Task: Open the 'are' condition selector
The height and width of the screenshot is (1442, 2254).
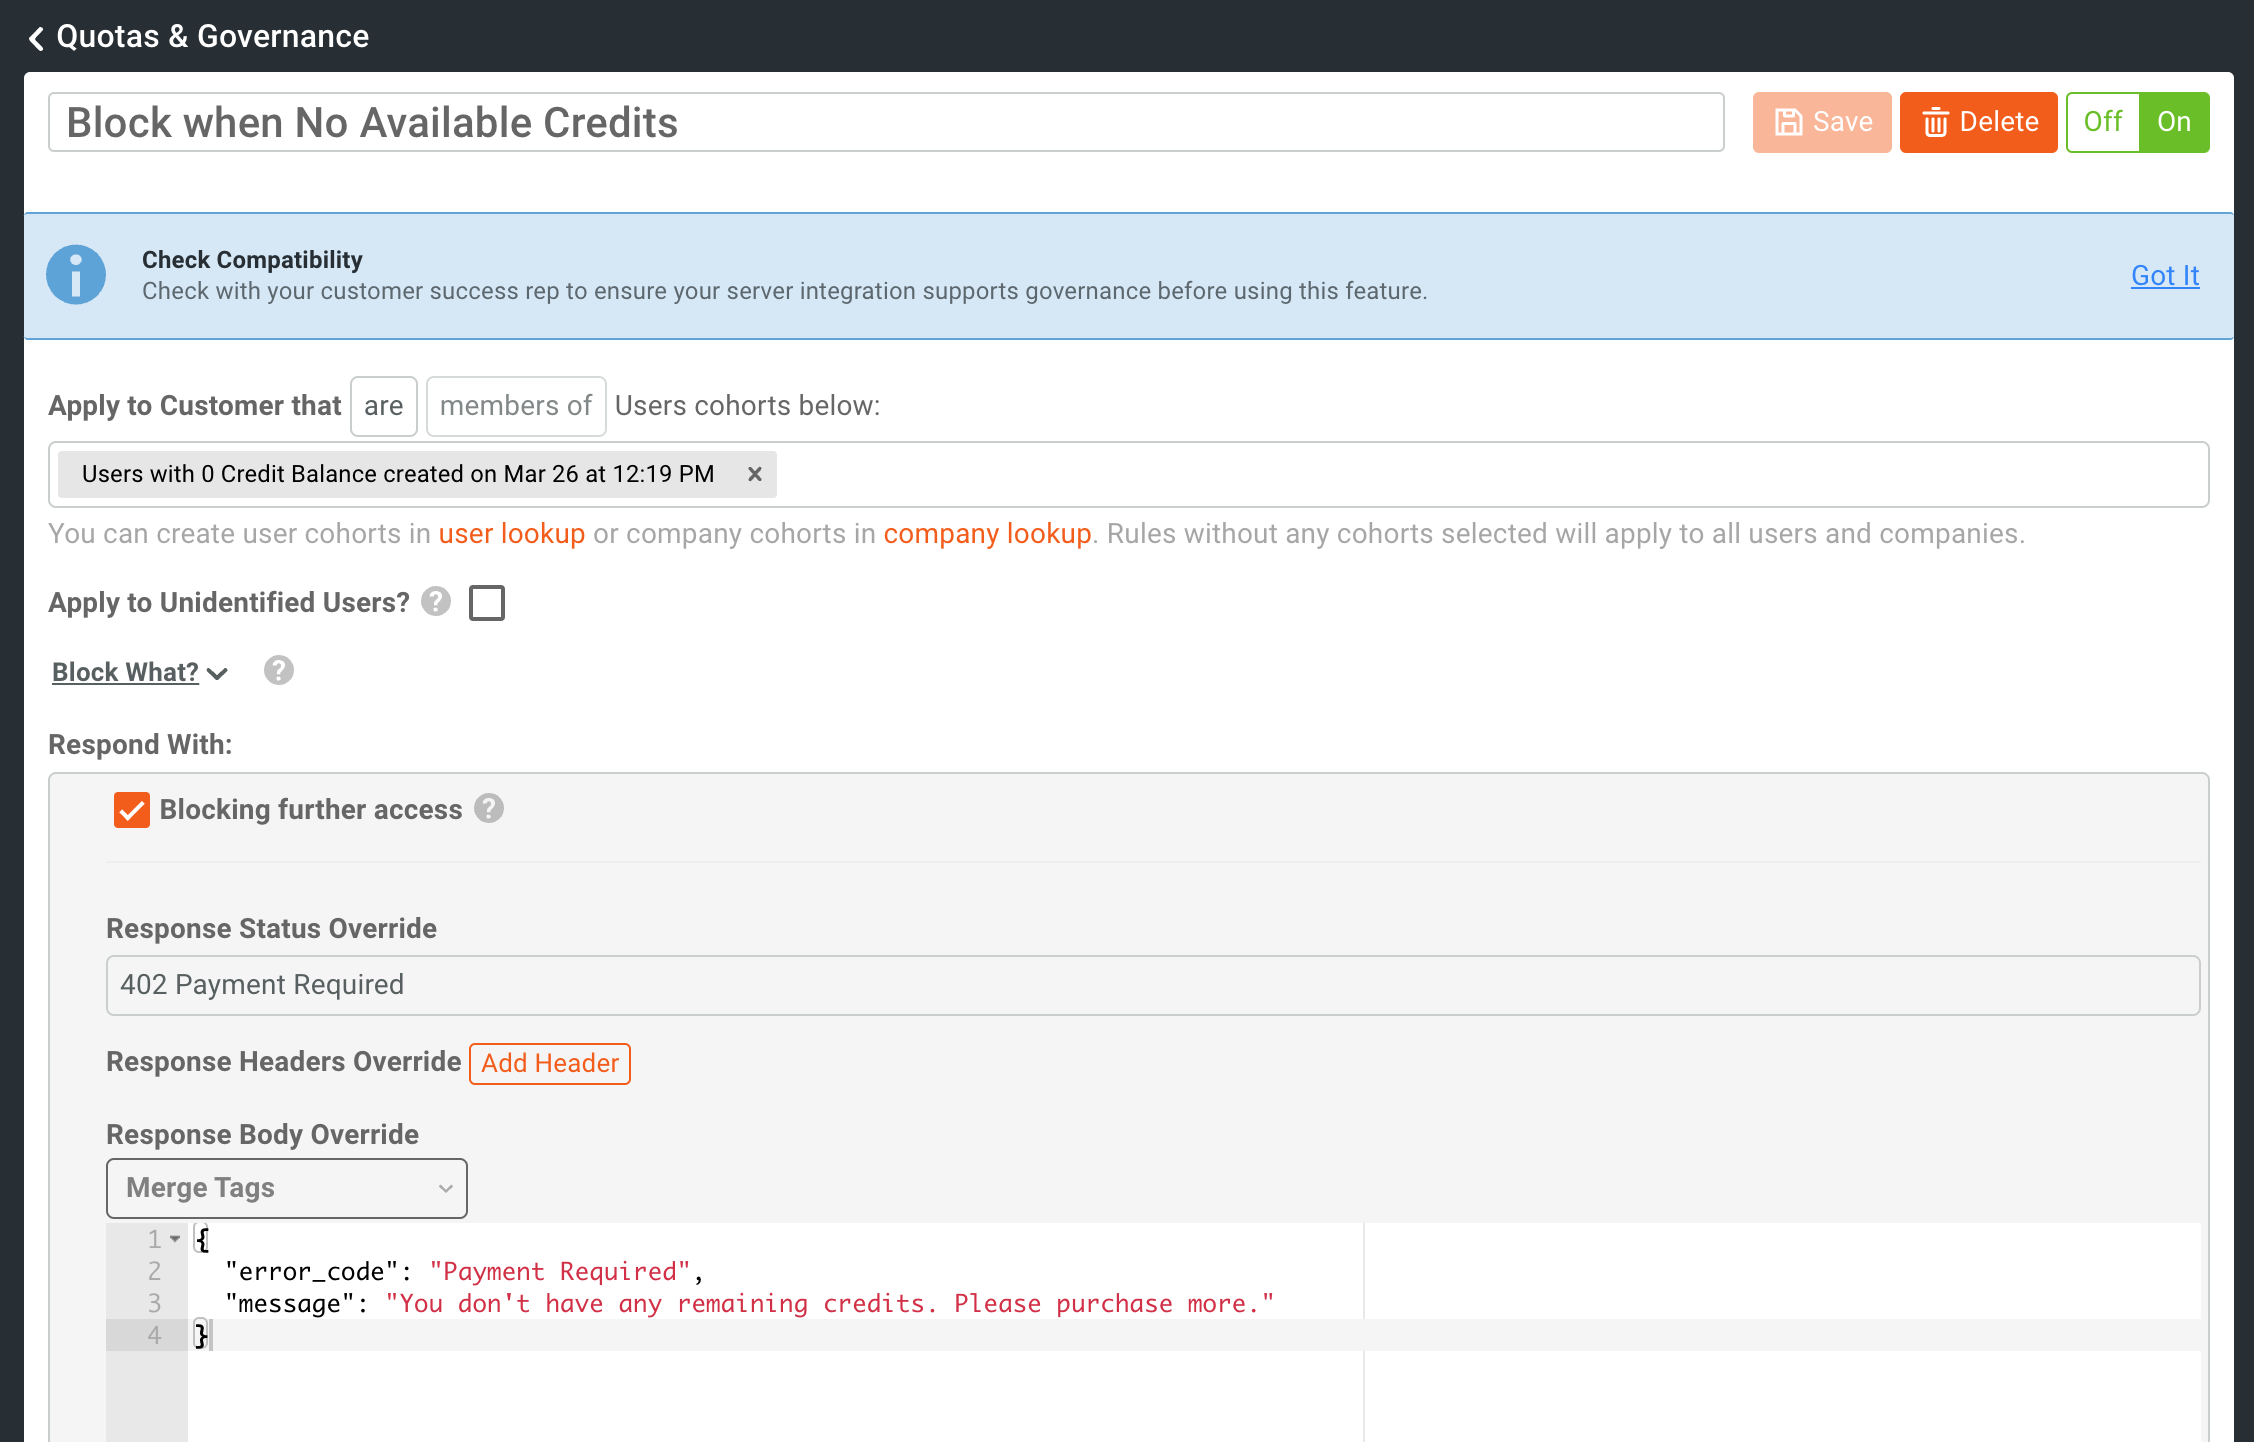Action: click(x=383, y=406)
